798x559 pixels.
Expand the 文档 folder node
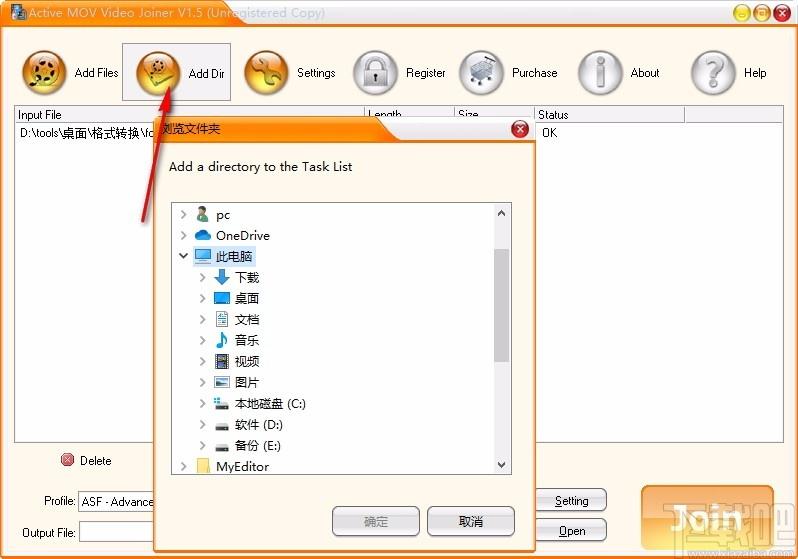pos(203,319)
